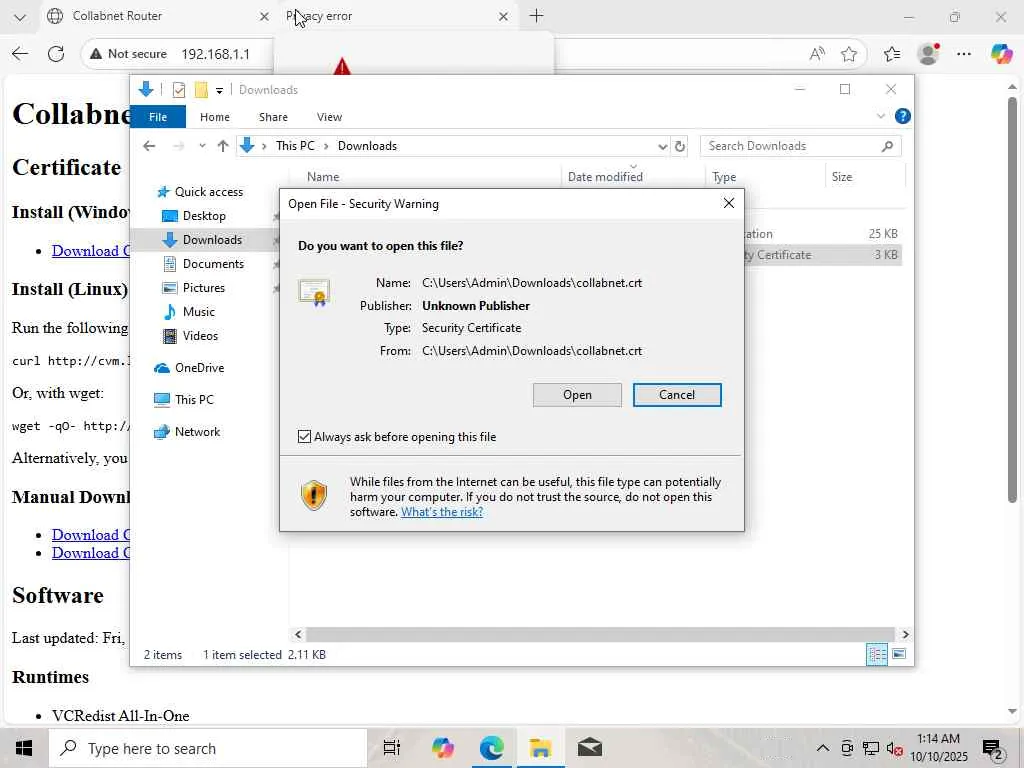Open Task View on taskbar
Viewport: 1024px width, 768px height.
(391, 748)
